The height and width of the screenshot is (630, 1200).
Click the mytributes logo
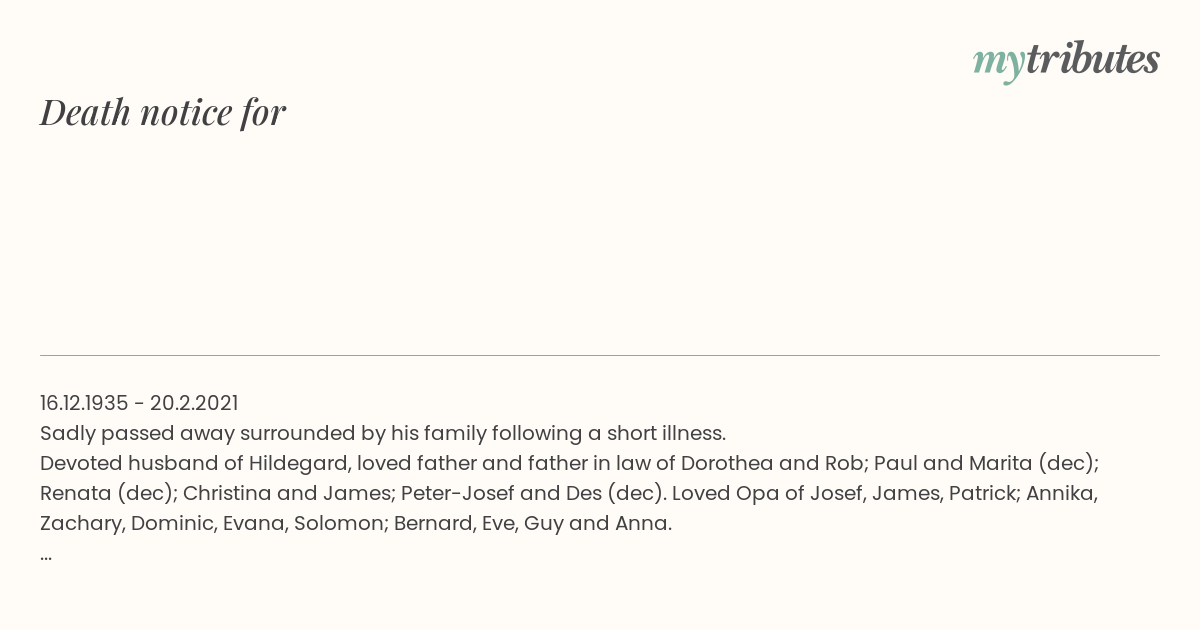pyautogui.click(x=1066, y=61)
